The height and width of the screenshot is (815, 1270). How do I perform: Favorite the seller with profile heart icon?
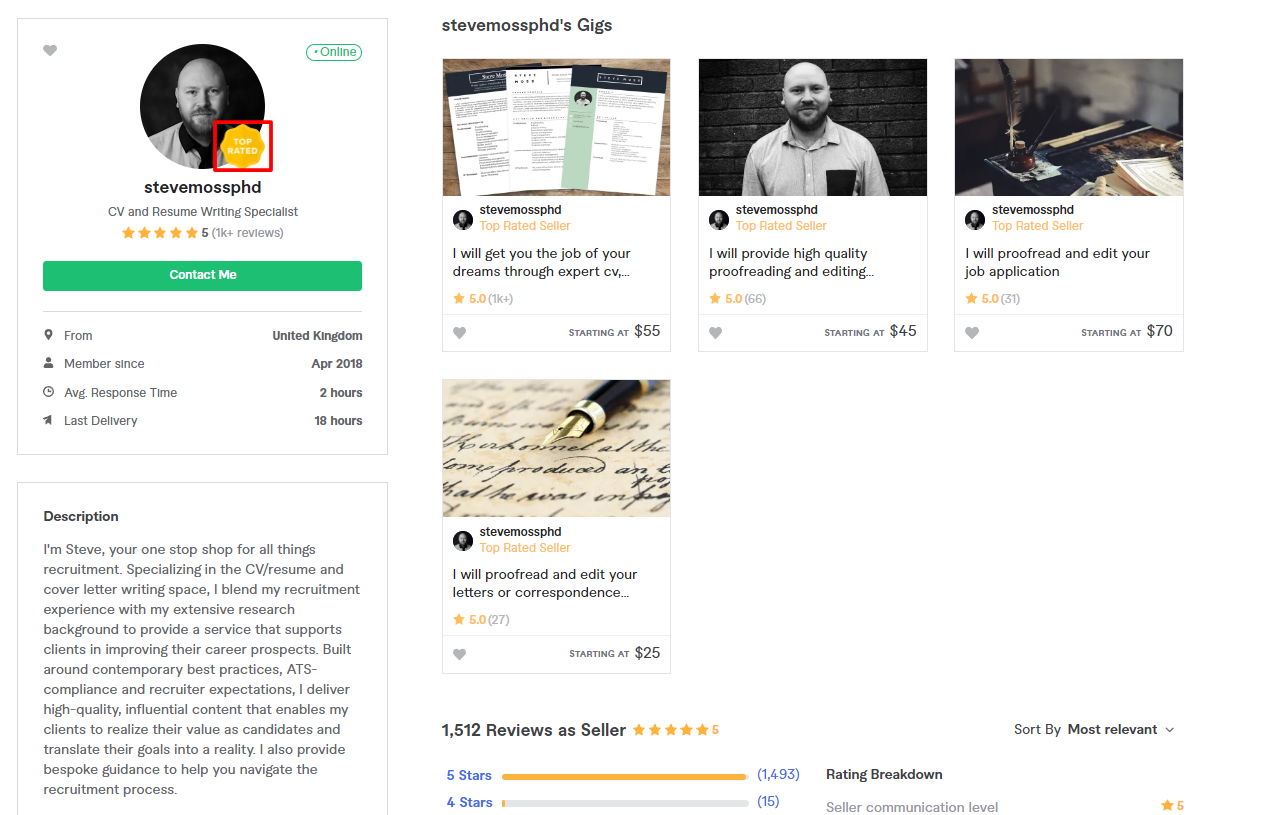pyautogui.click(x=50, y=51)
